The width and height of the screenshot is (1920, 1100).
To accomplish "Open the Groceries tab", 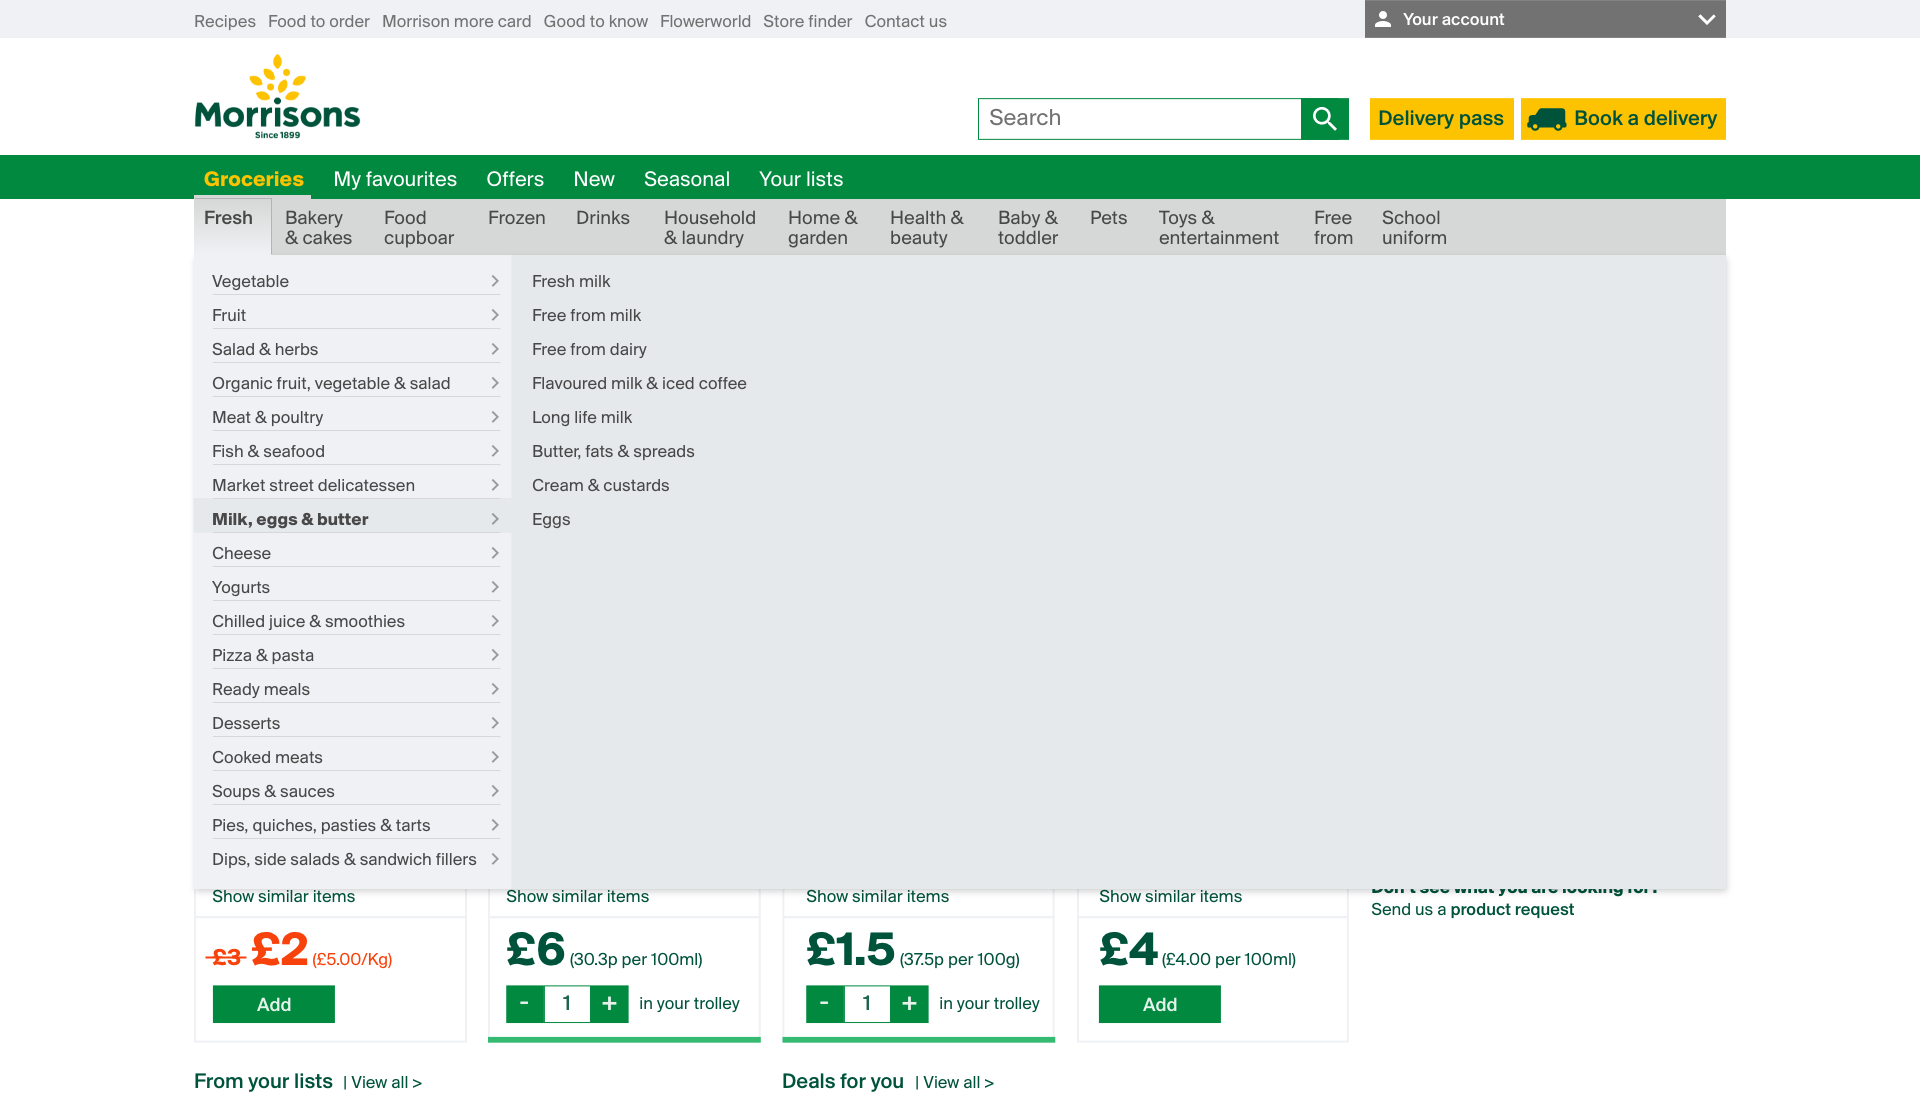I will (x=253, y=179).
